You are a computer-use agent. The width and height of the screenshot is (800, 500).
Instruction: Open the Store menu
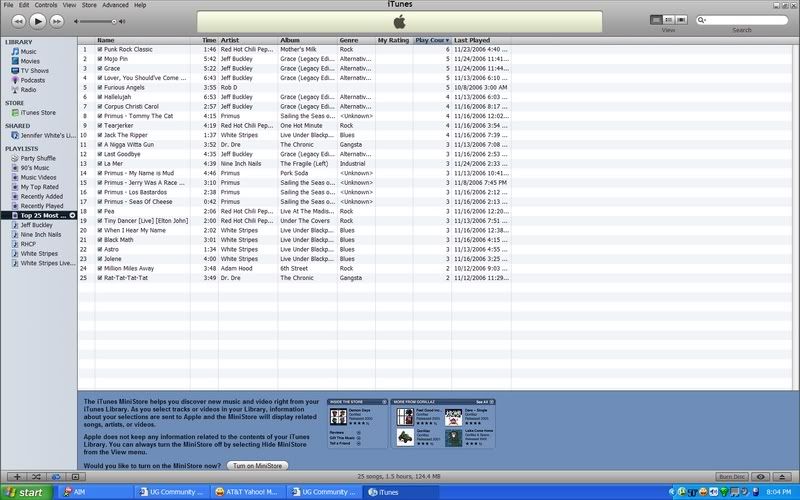(89, 5)
